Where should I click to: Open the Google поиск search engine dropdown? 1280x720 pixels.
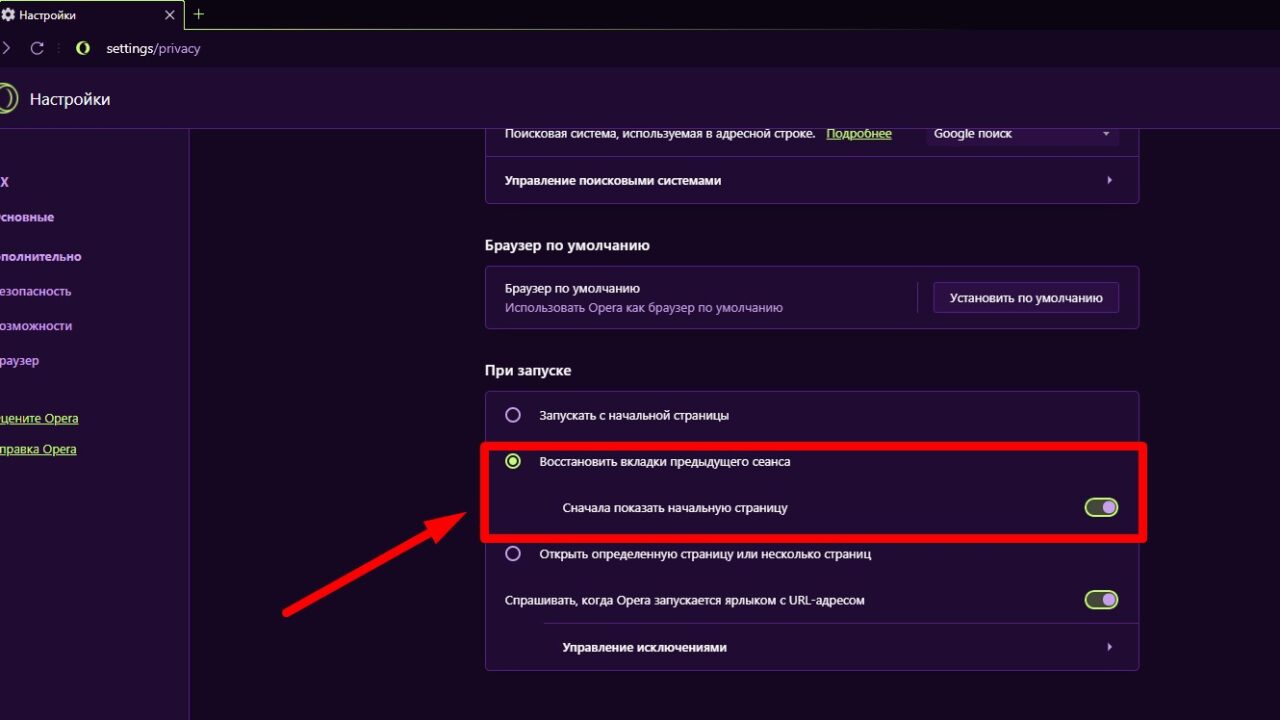(x=1022, y=133)
